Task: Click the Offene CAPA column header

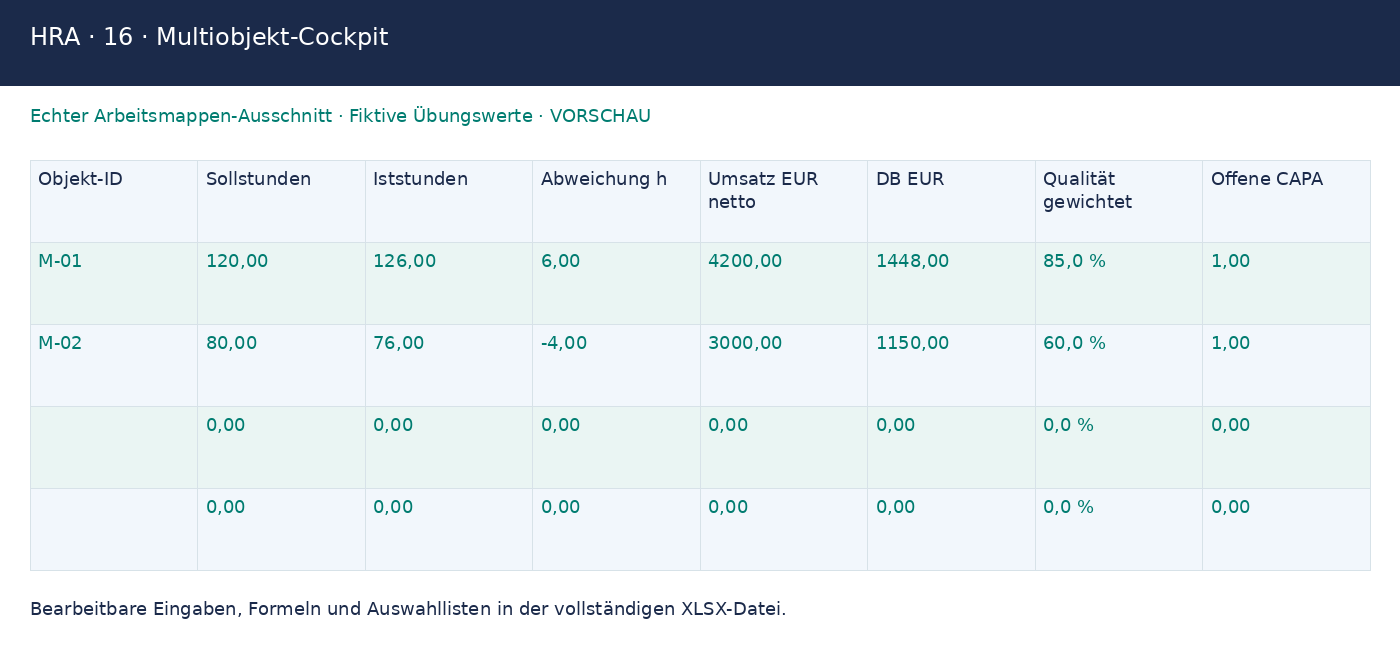Action: pos(1286,201)
